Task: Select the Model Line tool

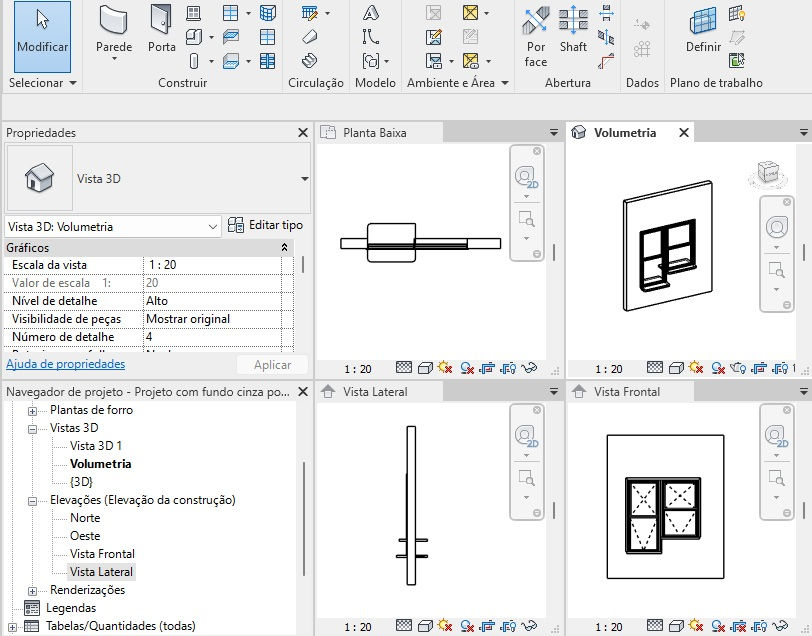Action: (371, 37)
